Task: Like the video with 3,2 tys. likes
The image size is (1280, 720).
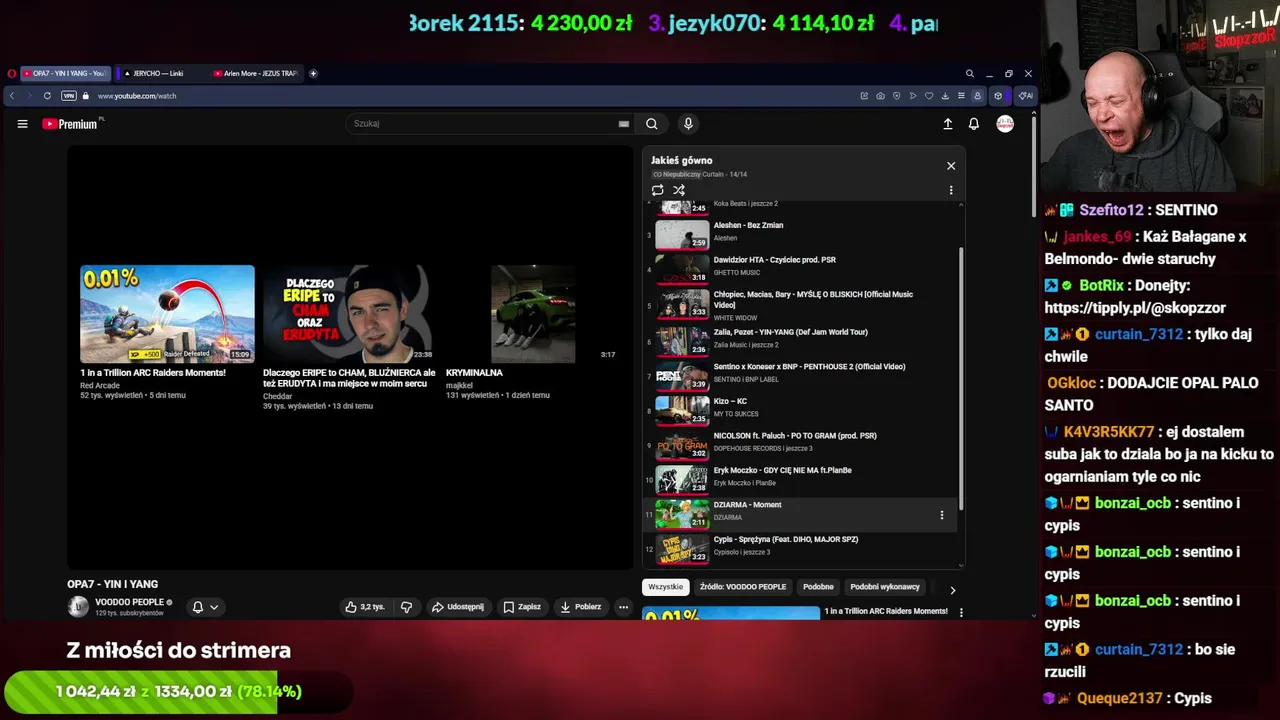Action: pos(365,607)
